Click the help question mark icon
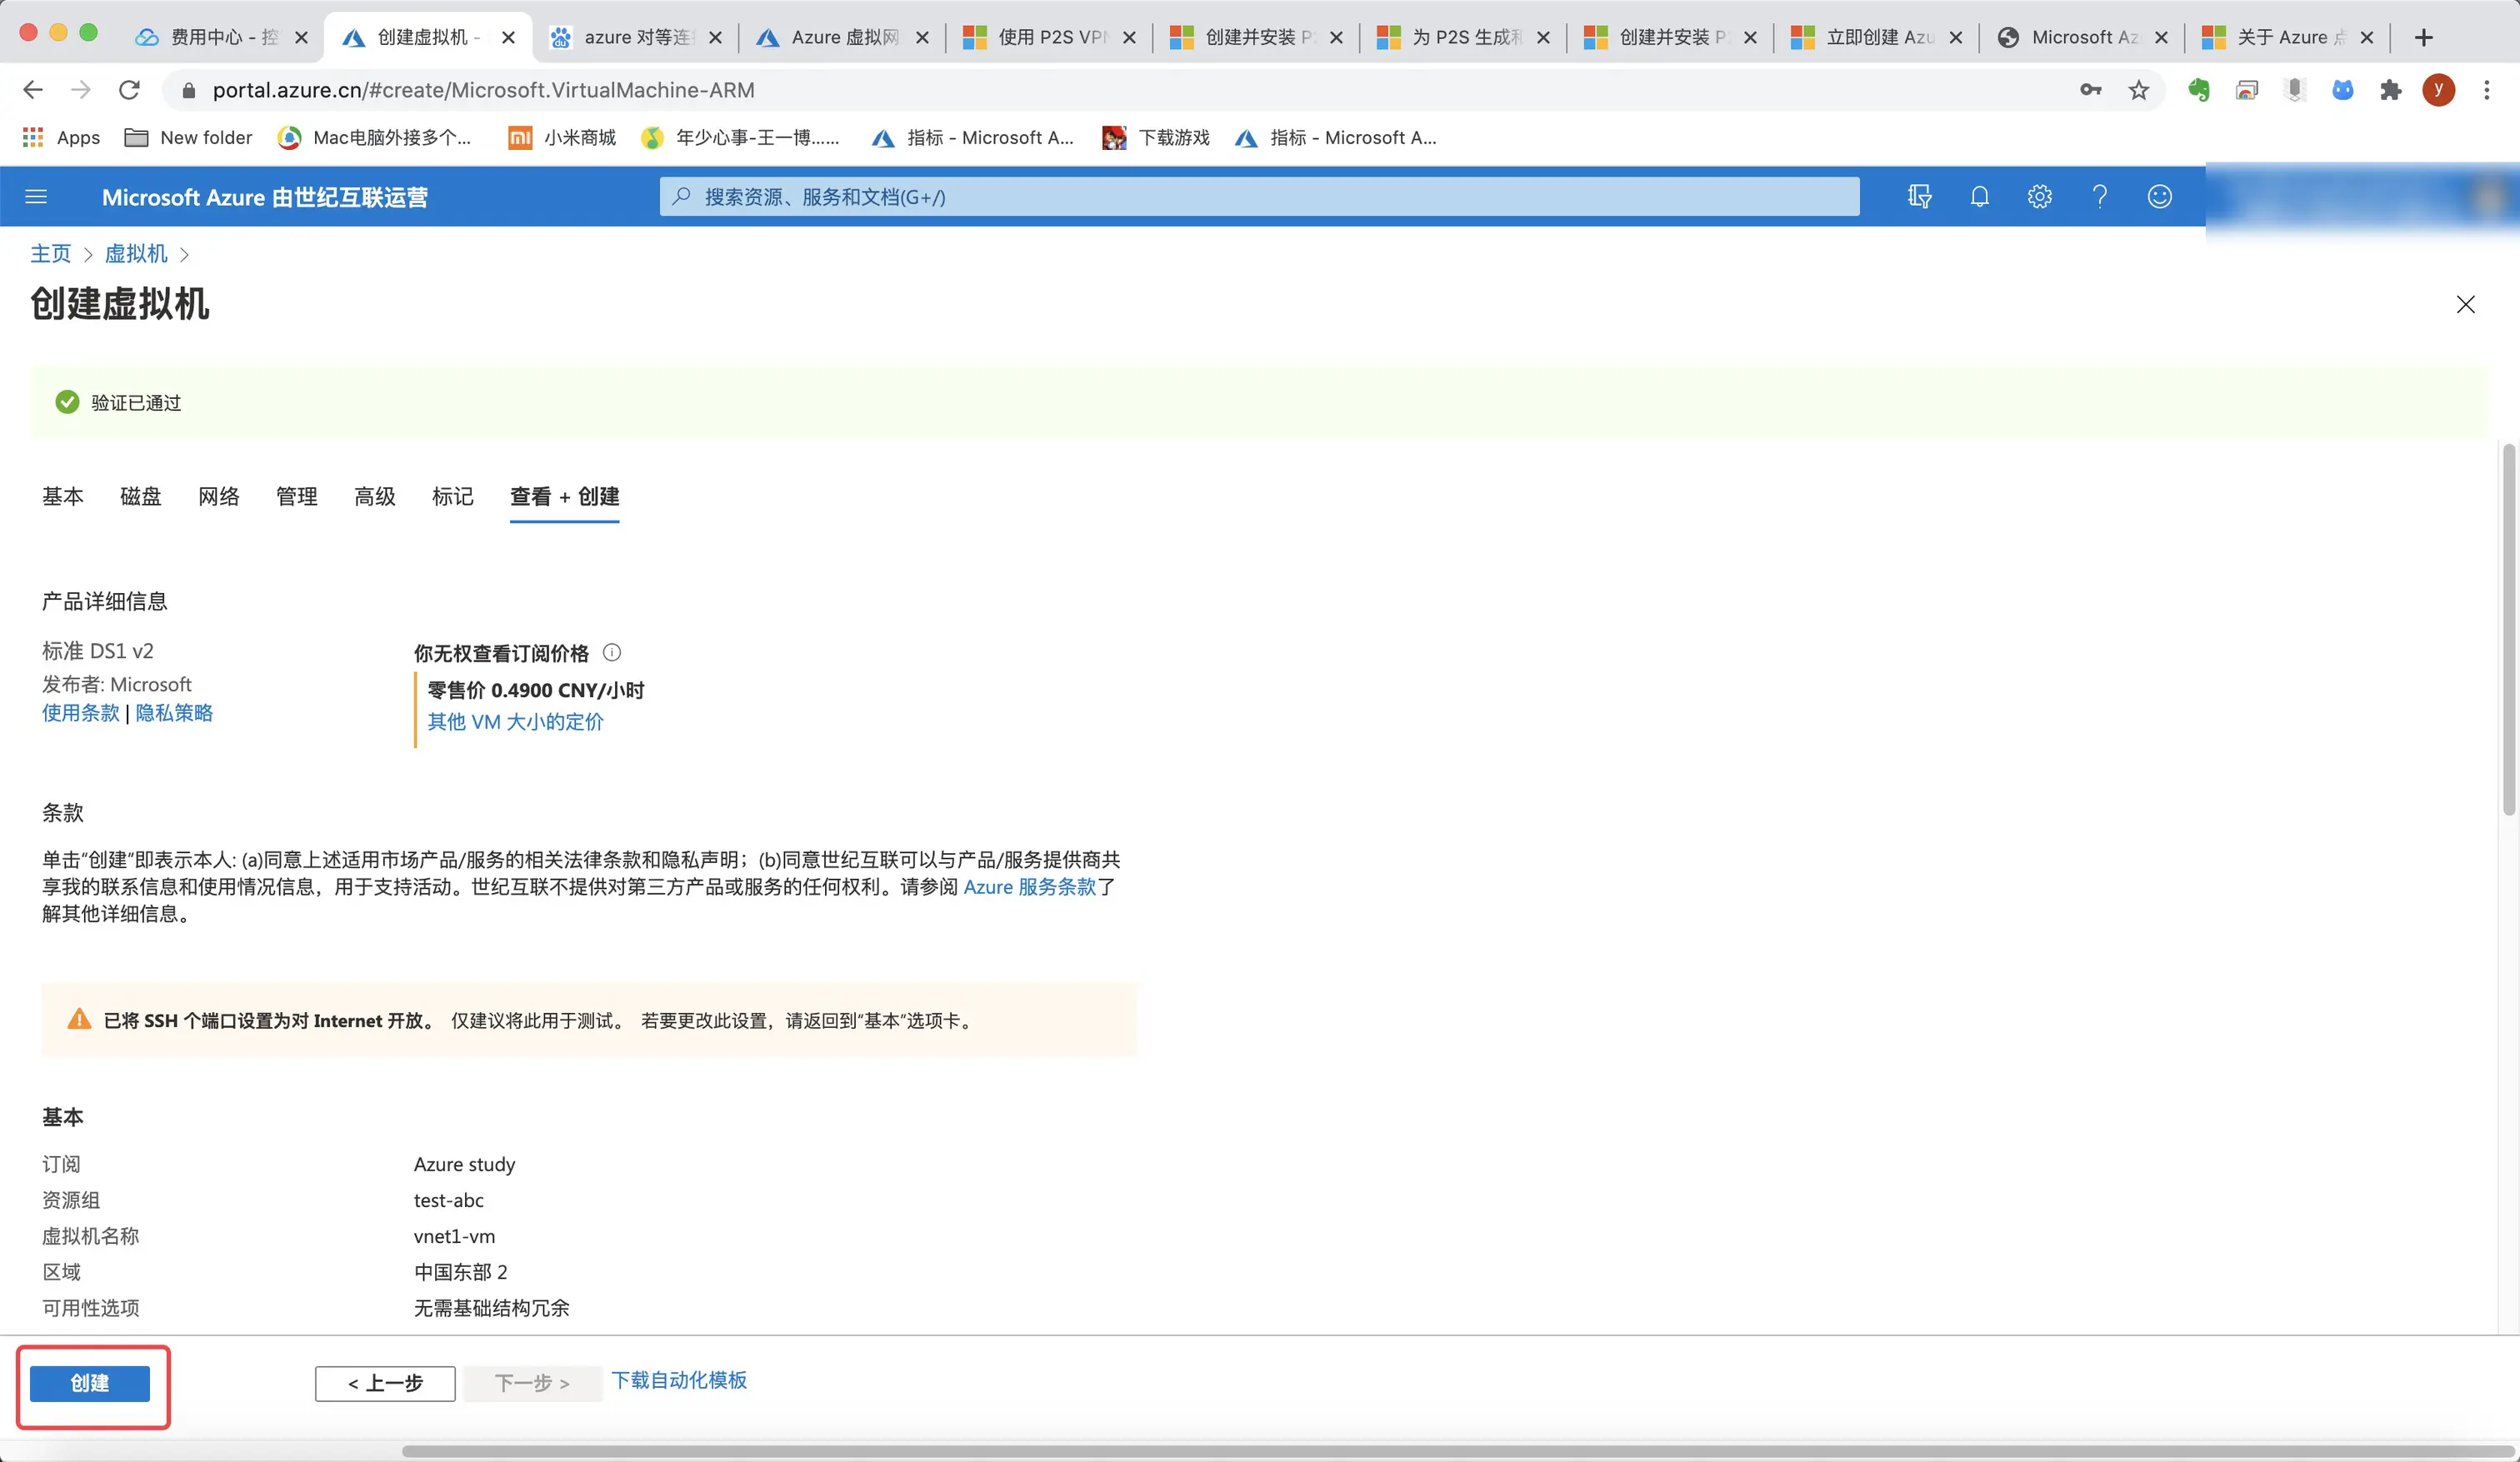 click(x=2099, y=197)
